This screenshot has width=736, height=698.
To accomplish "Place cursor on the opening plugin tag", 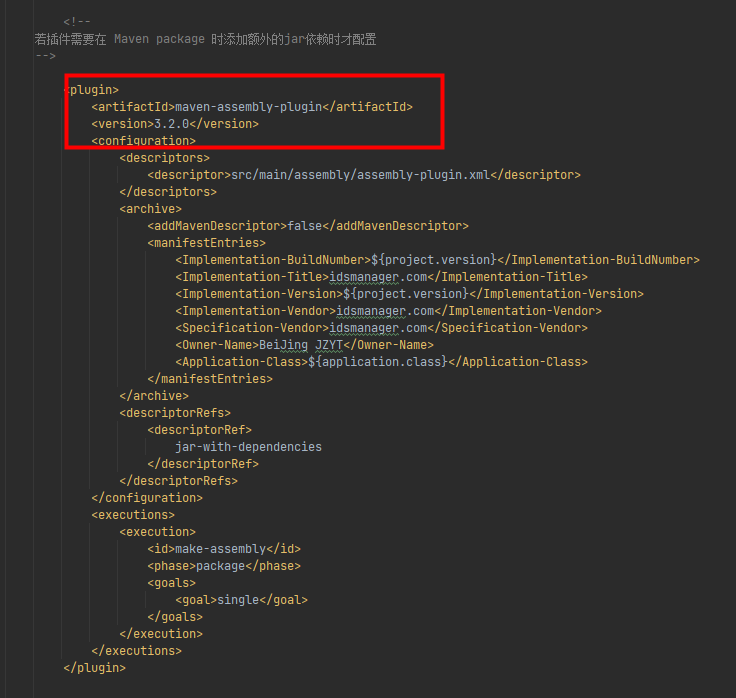I will 91,90.
